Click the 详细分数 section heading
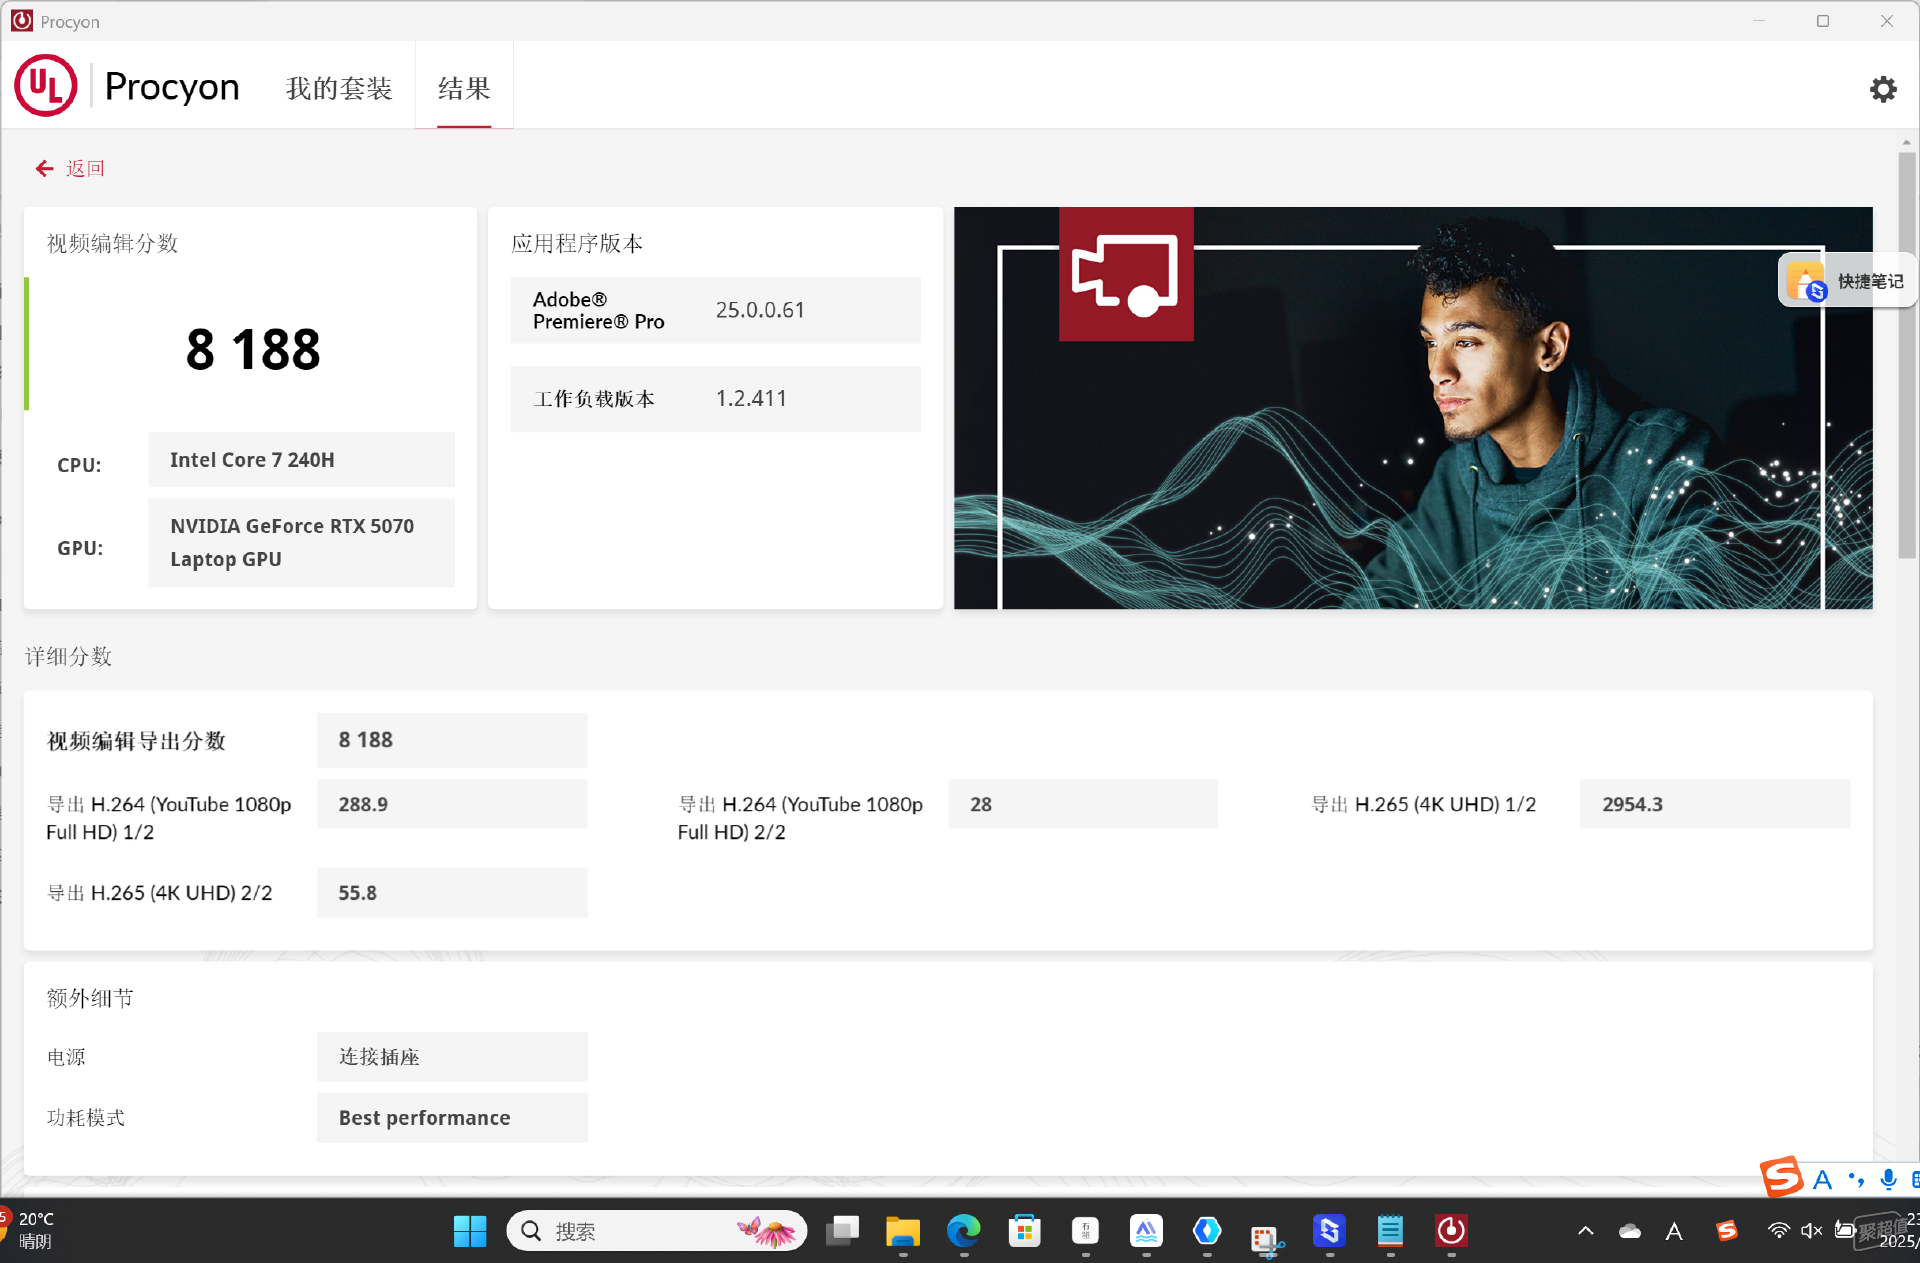 point(68,656)
